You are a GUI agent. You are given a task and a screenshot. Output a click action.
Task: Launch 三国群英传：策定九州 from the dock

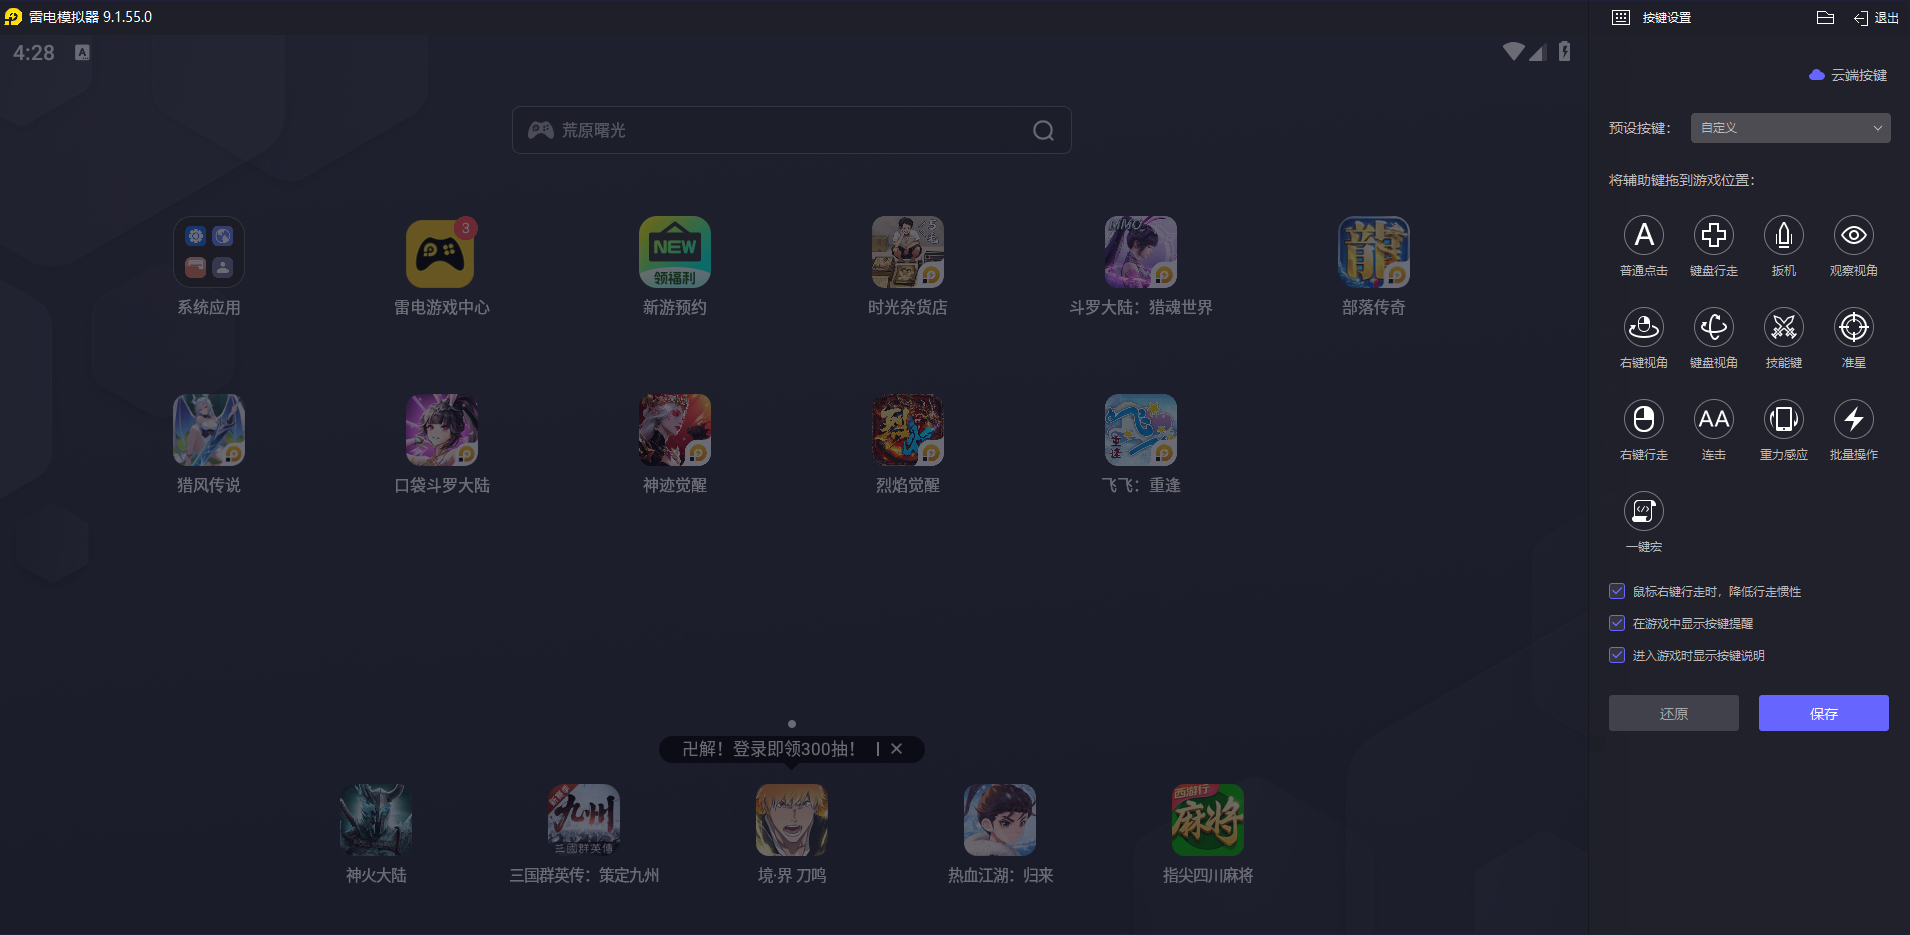pyautogui.click(x=584, y=820)
